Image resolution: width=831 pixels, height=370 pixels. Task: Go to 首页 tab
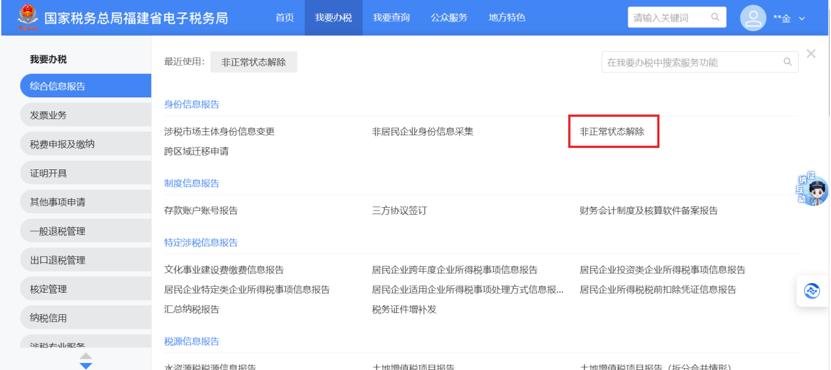pos(285,17)
